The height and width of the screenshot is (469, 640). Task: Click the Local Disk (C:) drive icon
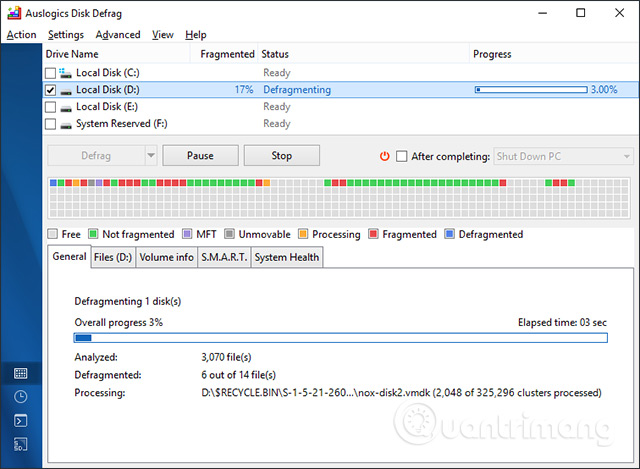pyautogui.click(x=65, y=73)
